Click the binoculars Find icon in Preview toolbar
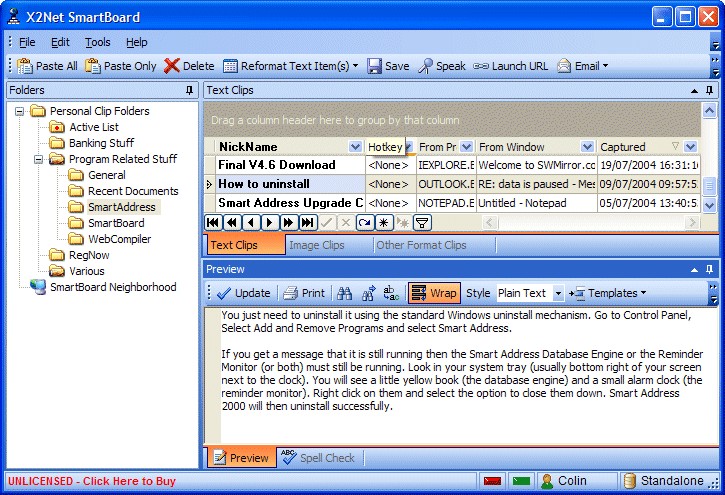This screenshot has width=725, height=495. (x=345, y=293)
